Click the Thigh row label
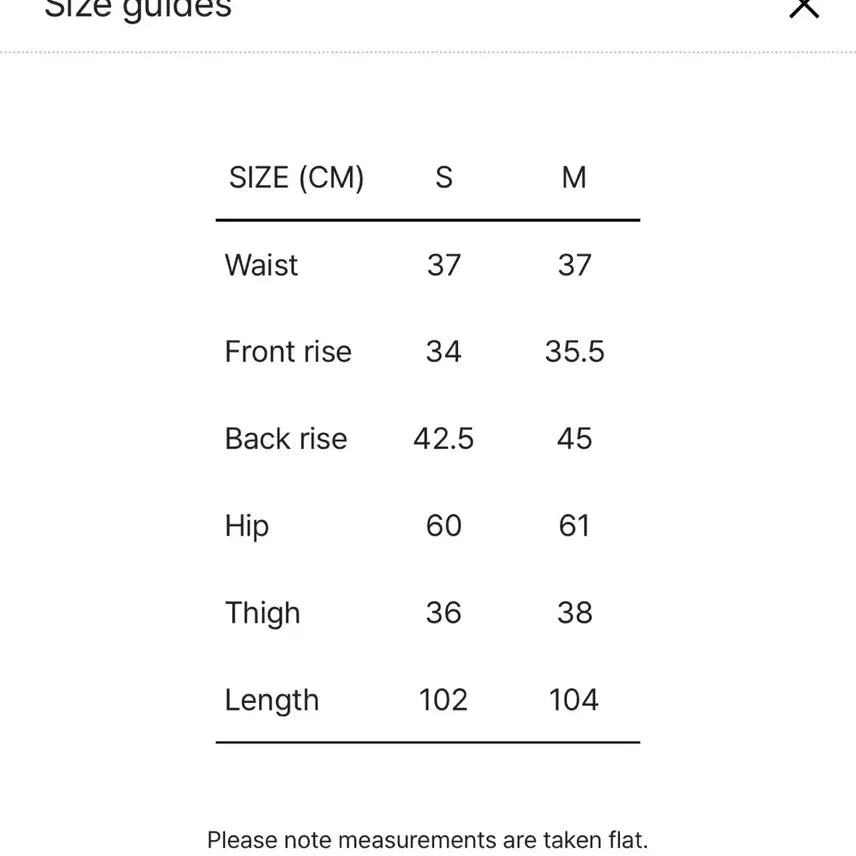 pyautogui.click(x=263, y=614)
